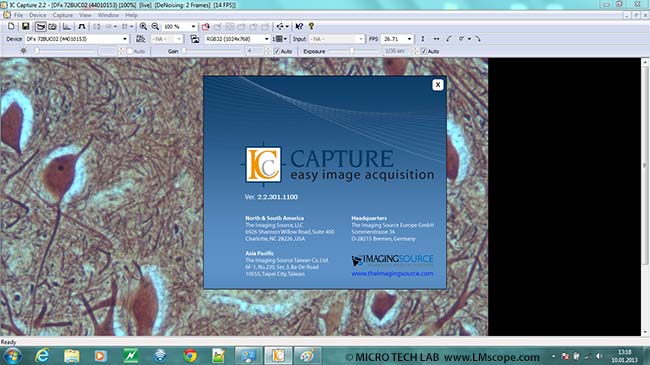Adjust the Gain slider

[212, 51]
